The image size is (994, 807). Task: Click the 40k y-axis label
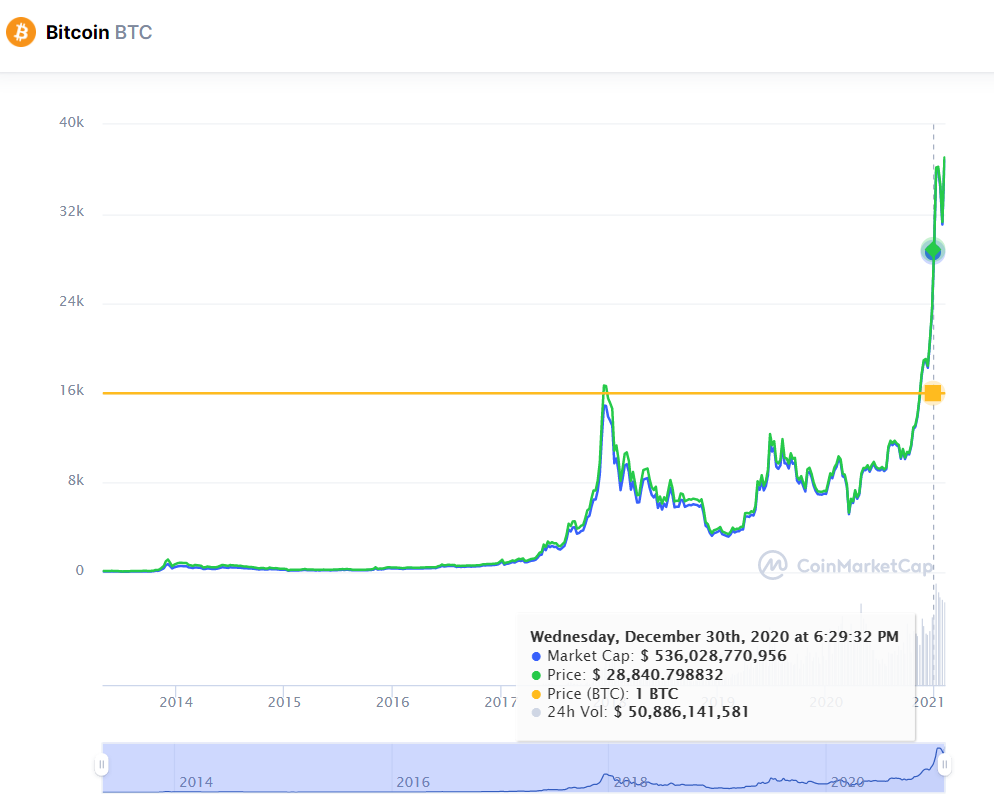72,122
